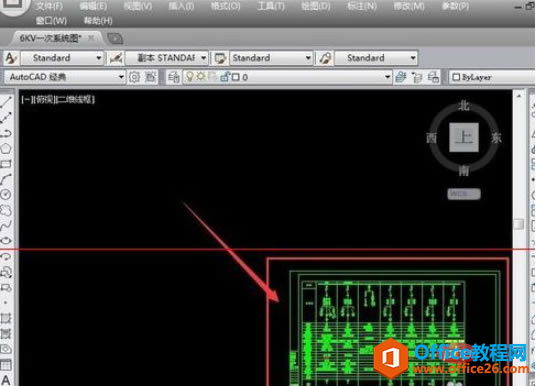Close the 6KV一次系统图 tab

91,38
